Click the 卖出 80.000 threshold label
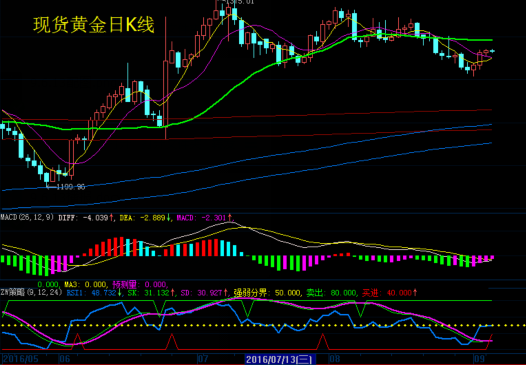The width and height of the screenshot is (526, 365). click(331, 293)
